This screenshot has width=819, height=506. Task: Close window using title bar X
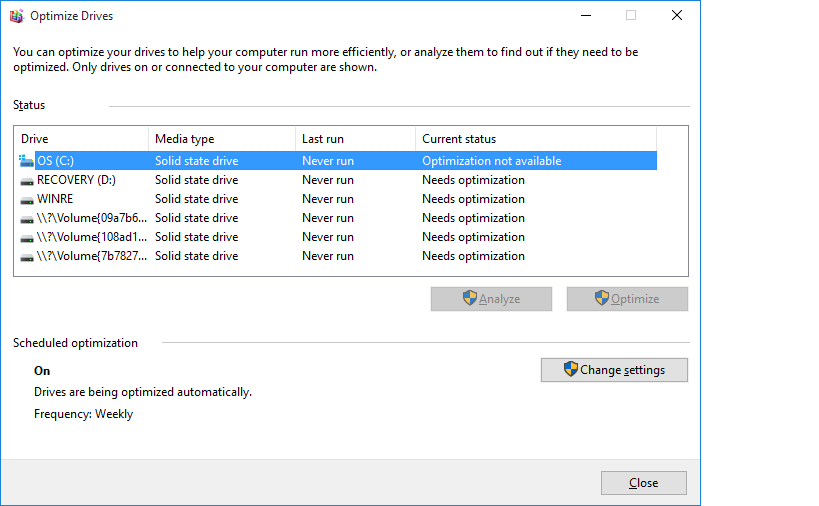pos(676,16)
